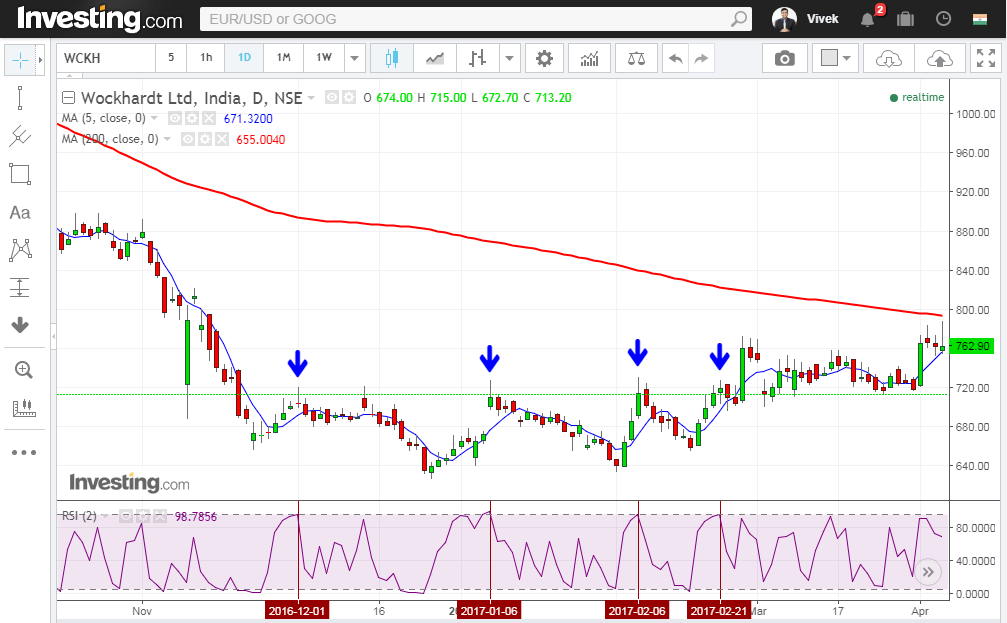Click the WCKH symbol input box

pos(106,58)
